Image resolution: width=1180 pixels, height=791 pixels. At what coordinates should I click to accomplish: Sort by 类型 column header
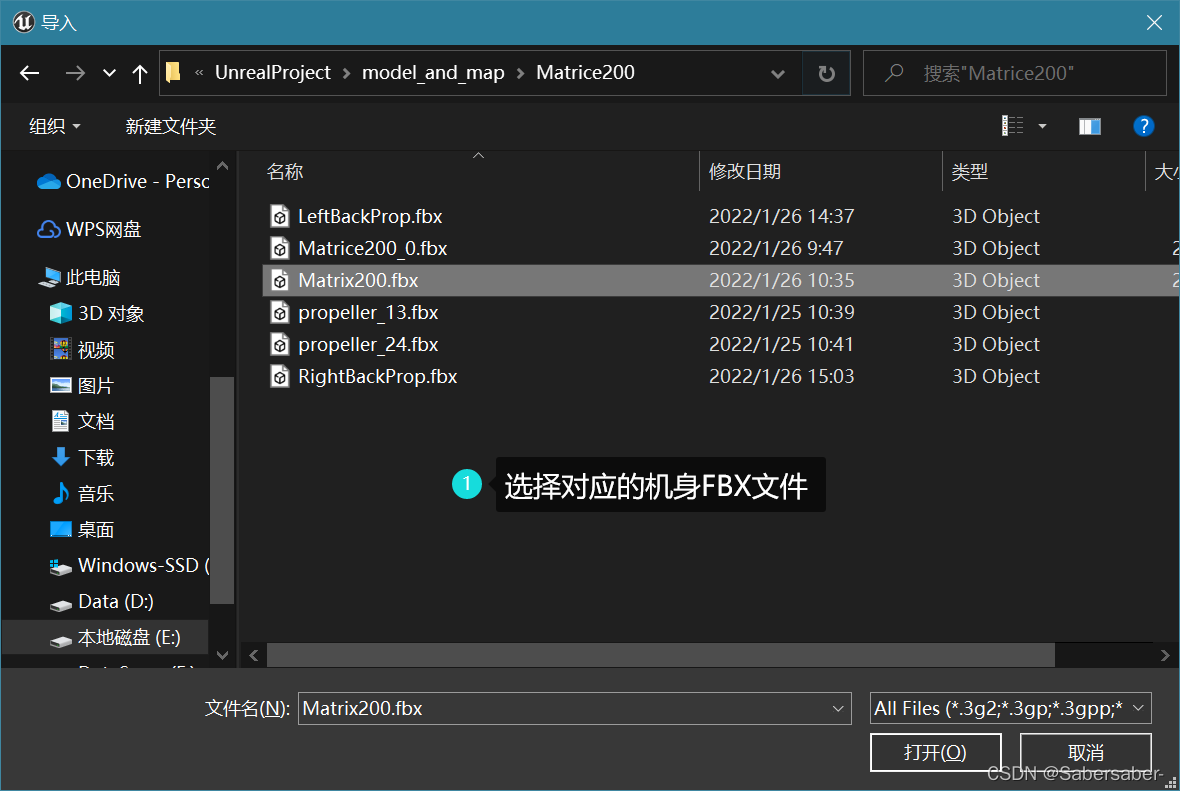tap(969, 172)
